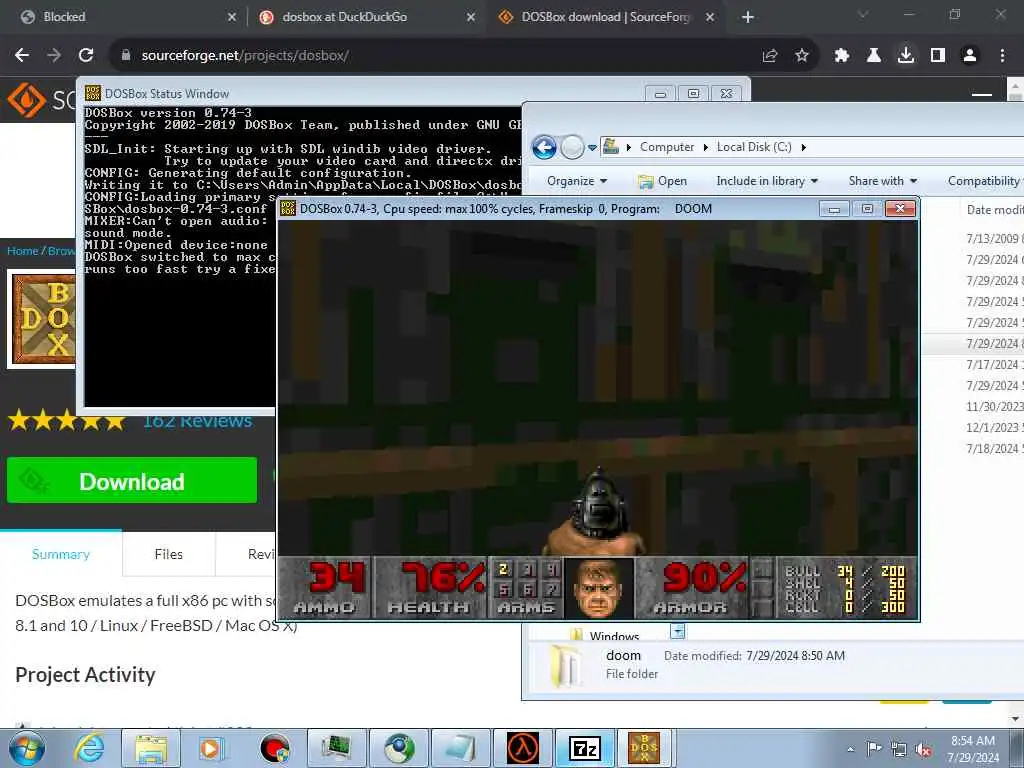The width and height of the screenshot is (1024, 768).
Task: Click the Home breadcrumb link
Action: click(x=22, y=251)
